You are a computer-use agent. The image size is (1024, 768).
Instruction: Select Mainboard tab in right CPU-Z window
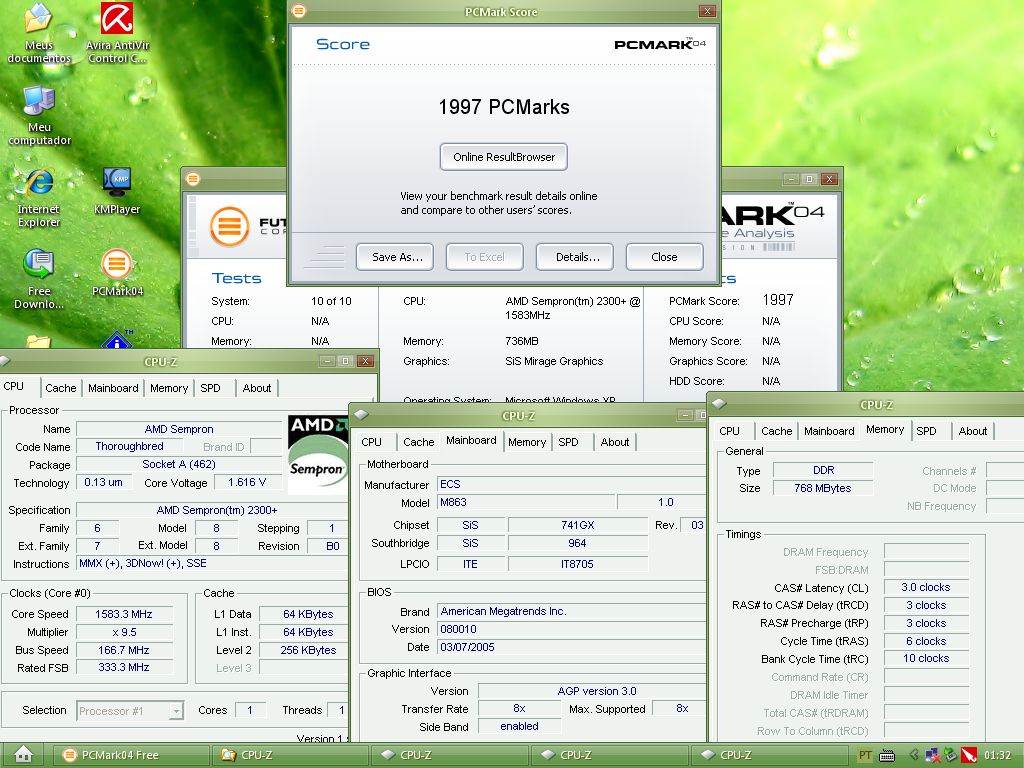click(x=829, y=431)
